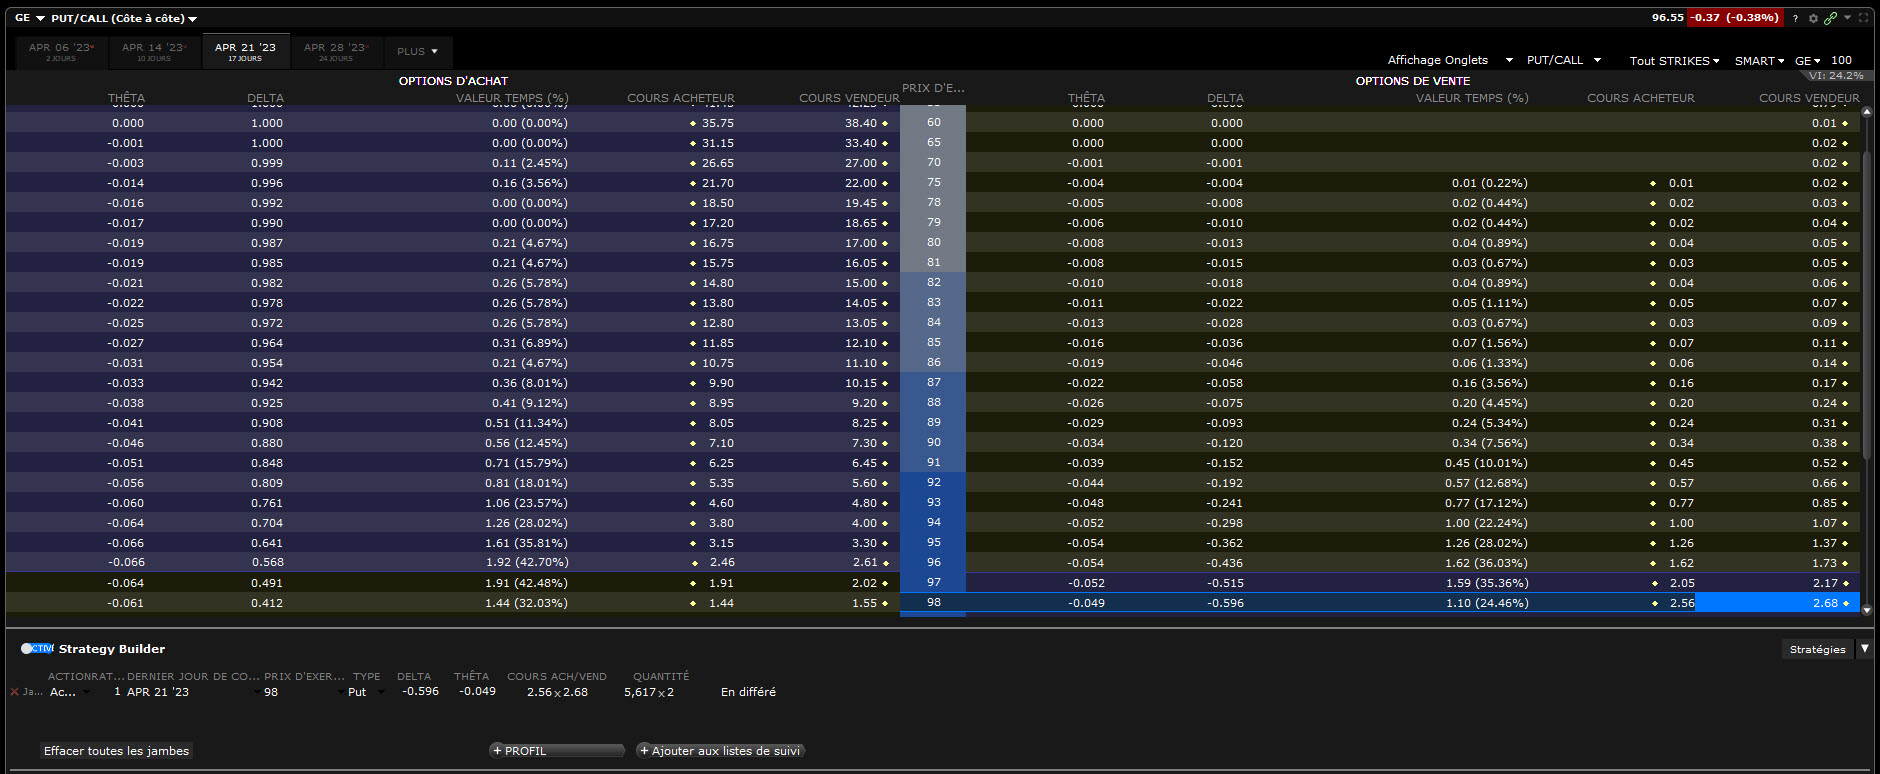Screen dimensions: 1880x774
Task: Click the + PROFIL button
Action: [556, 751]
